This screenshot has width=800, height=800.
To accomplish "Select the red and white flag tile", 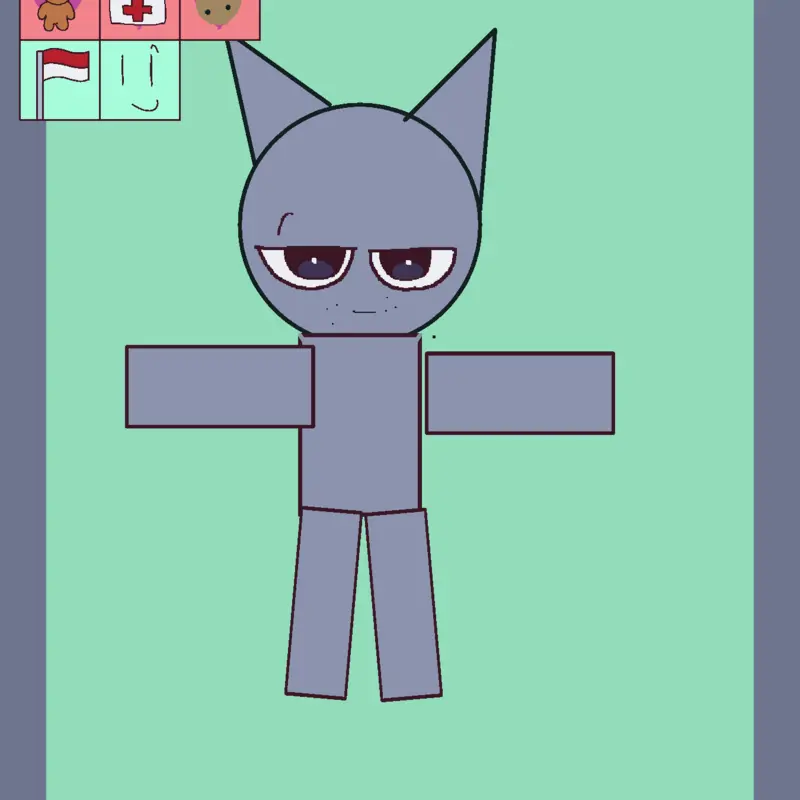I will [60, 80].
